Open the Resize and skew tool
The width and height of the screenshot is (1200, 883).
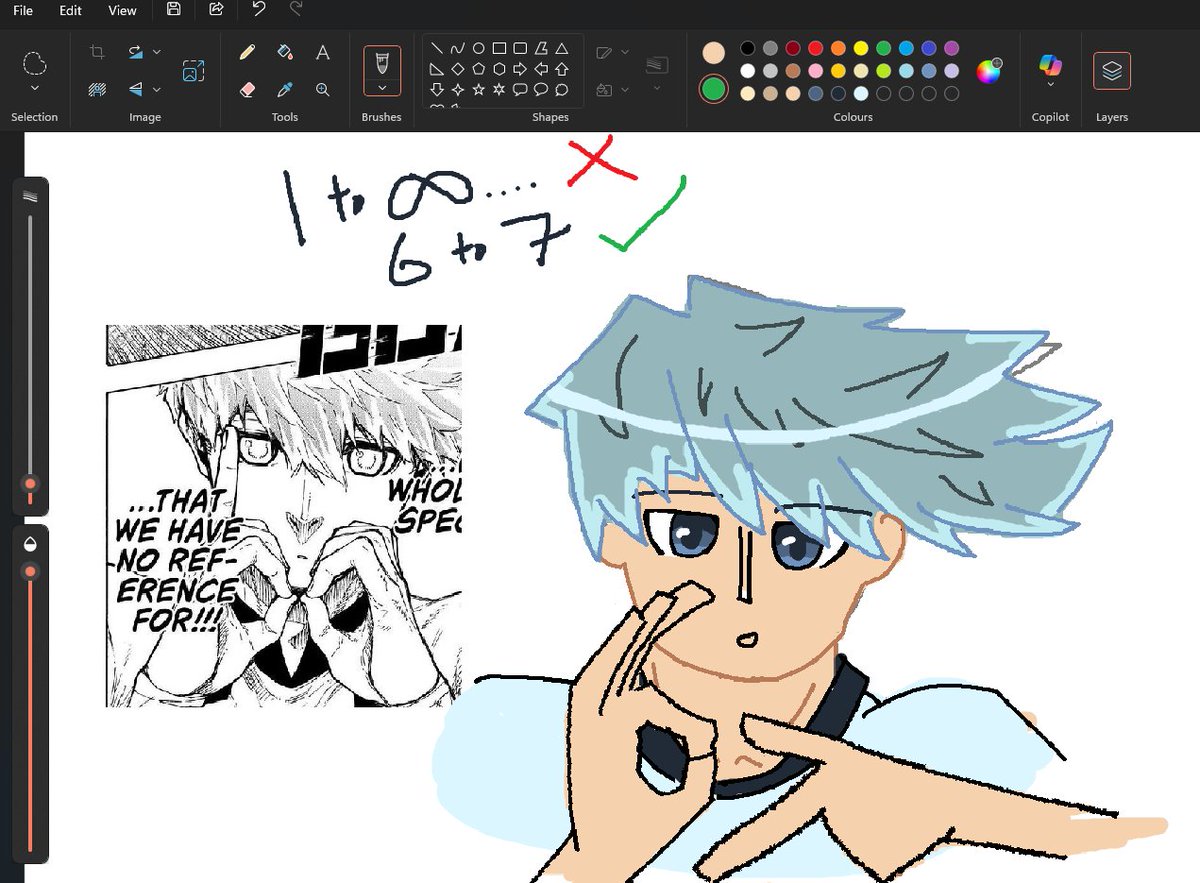click(x=193, y=71)
